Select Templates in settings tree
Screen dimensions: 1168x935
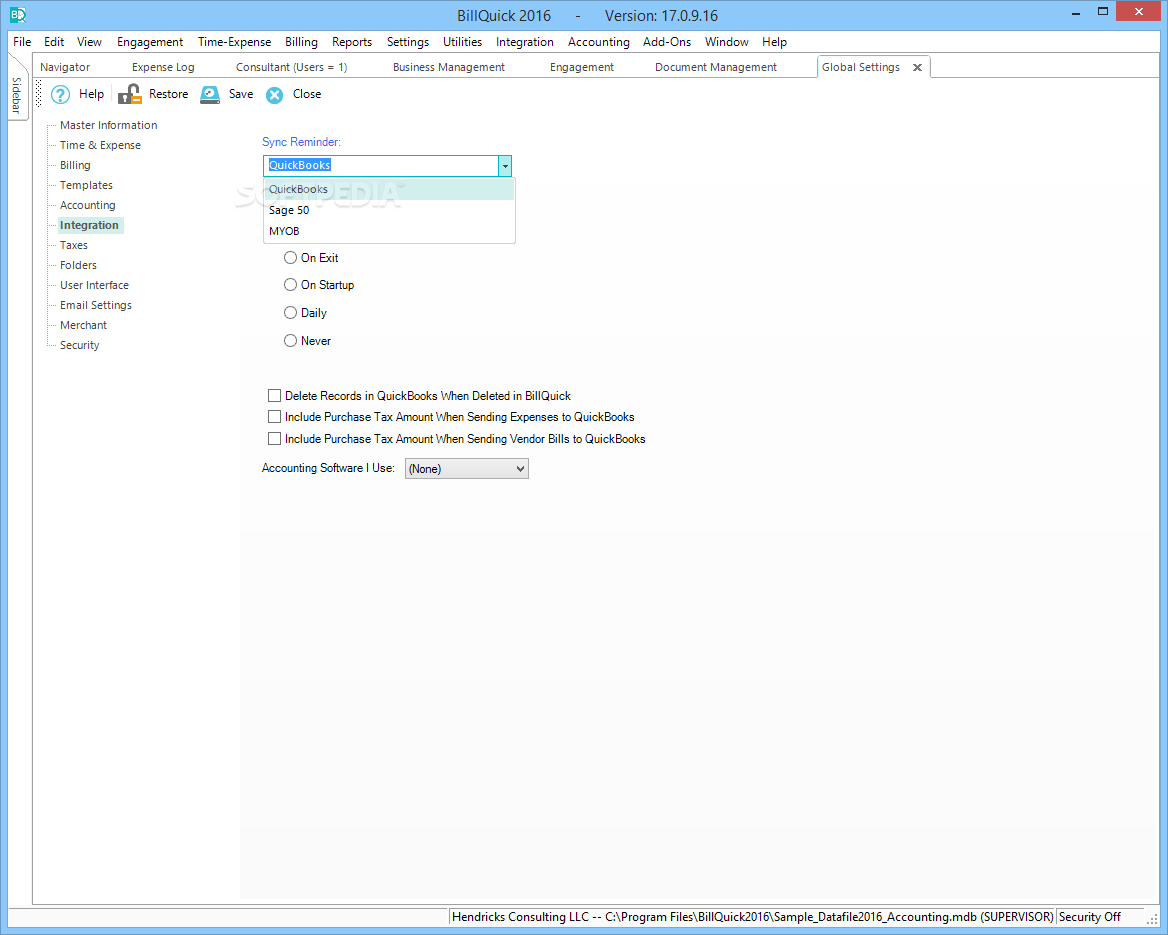(x=86, y=185)
